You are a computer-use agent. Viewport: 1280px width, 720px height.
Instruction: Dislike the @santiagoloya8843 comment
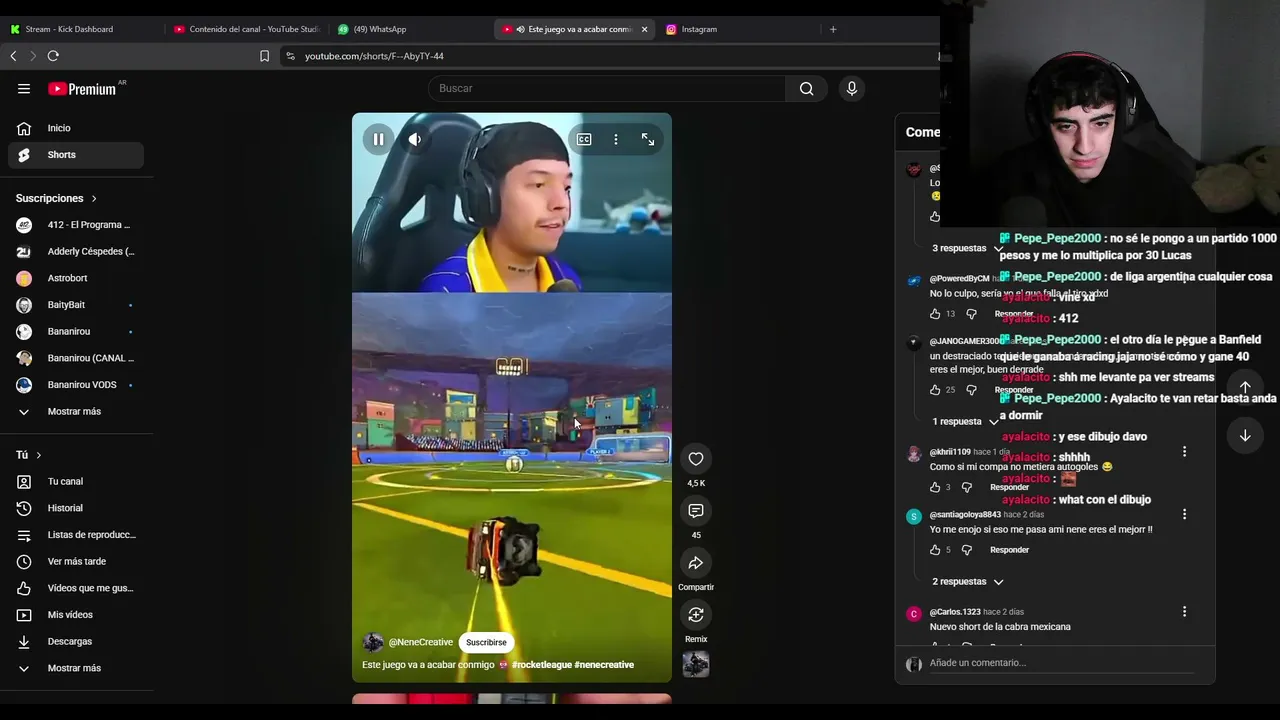tap(966, 550)
